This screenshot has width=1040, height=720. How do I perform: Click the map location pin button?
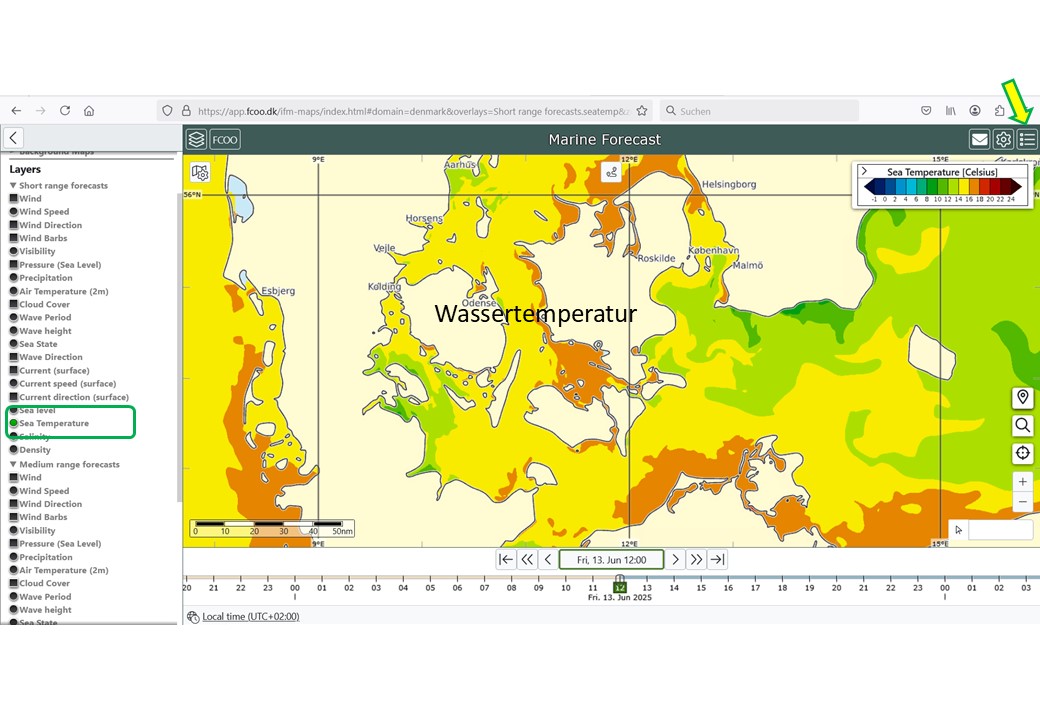(x=1022, y=398)
